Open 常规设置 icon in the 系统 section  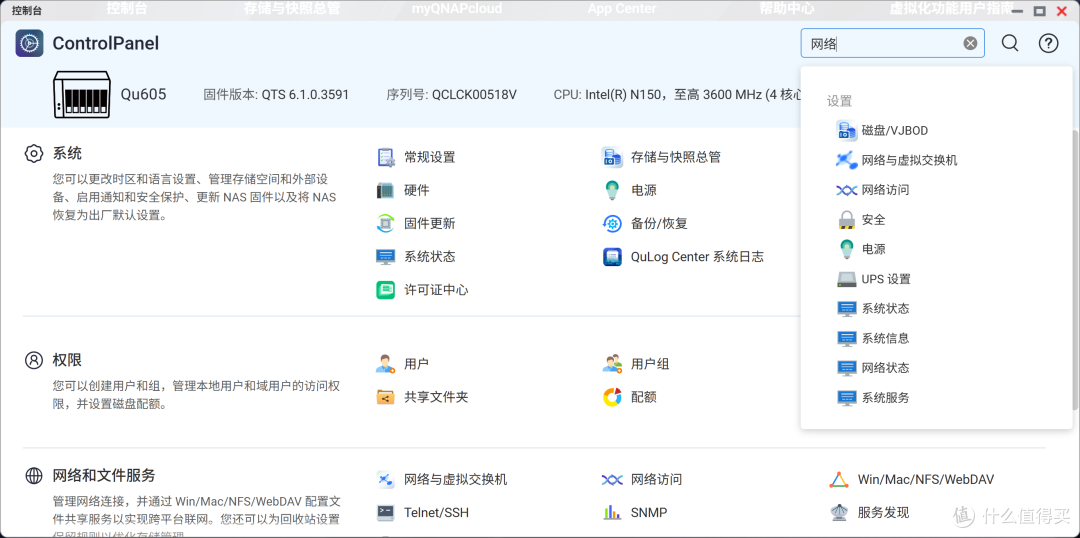click(x=386, y=157)
